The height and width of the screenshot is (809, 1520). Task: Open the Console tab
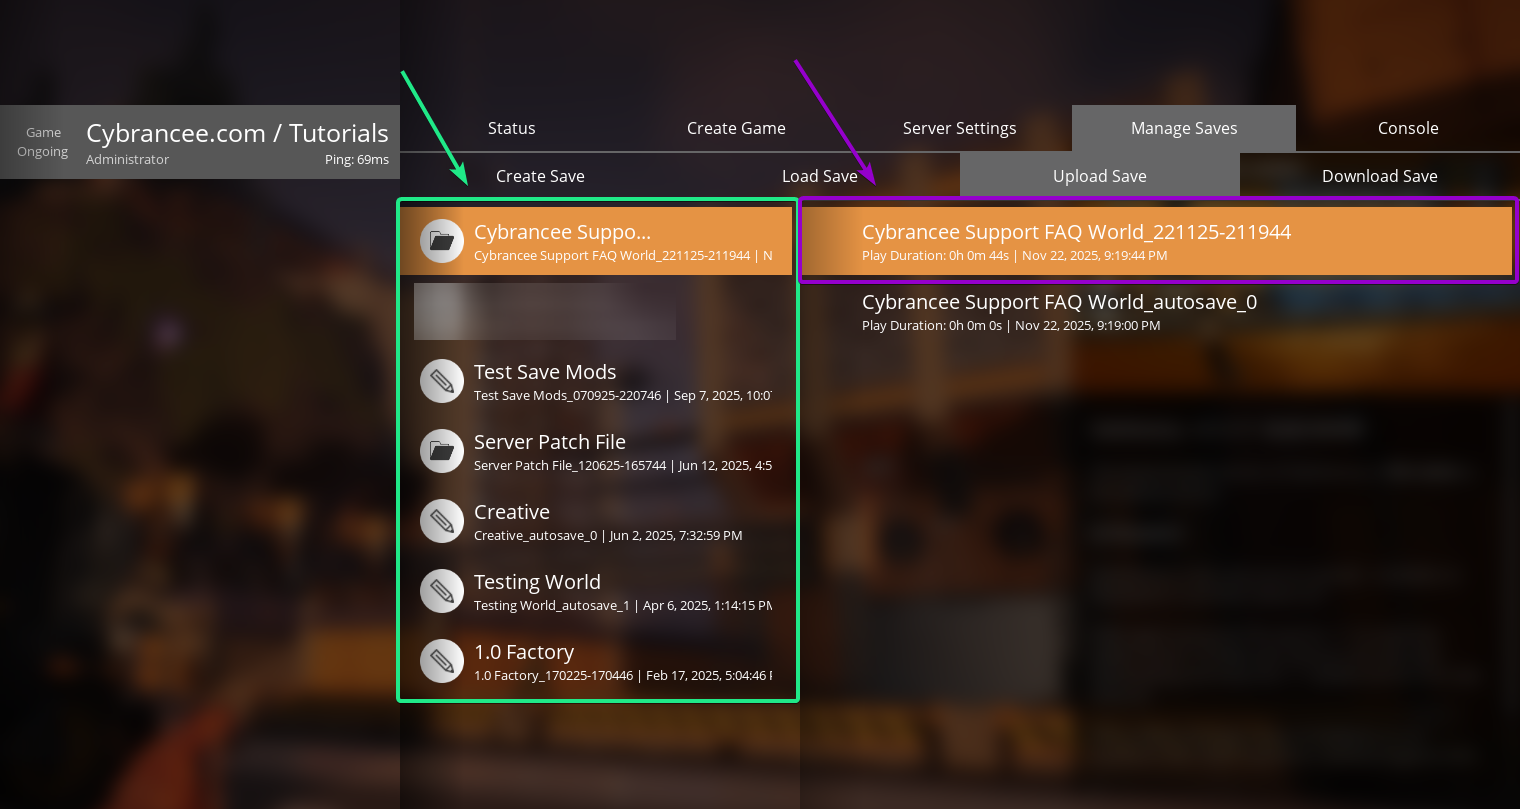click(x=1408, y=128)
